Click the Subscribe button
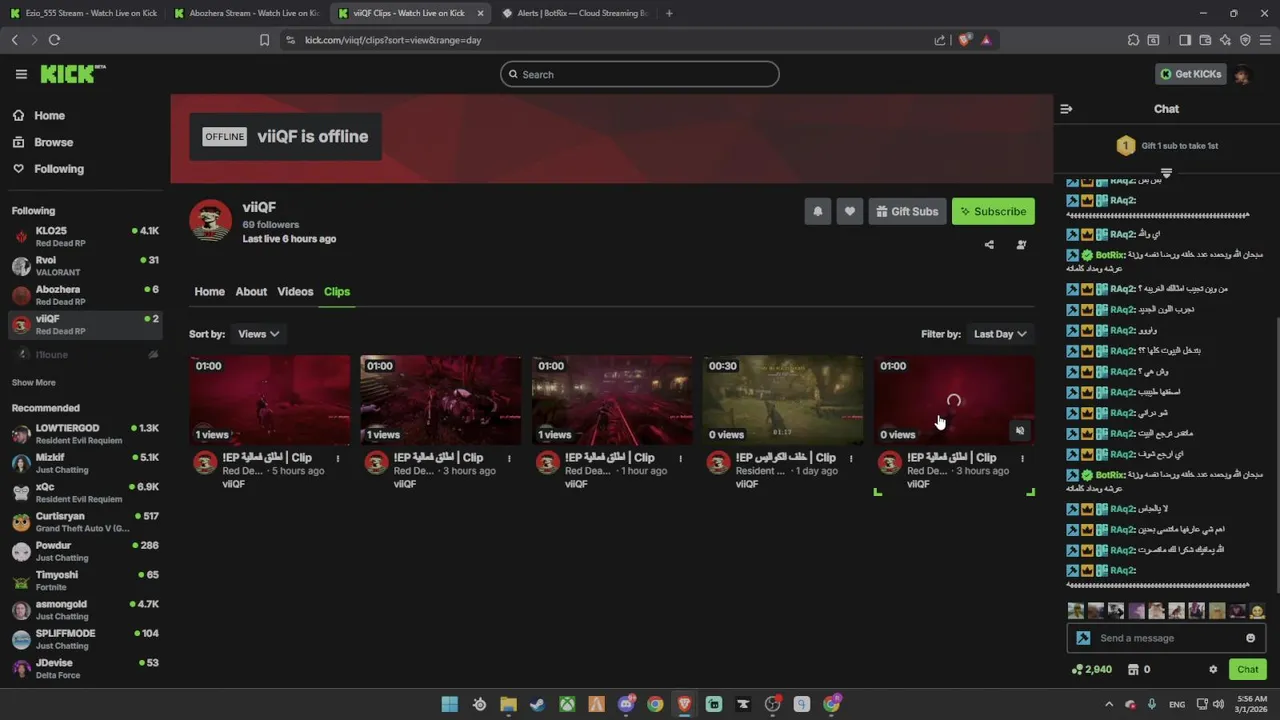The image size is (1280, 720). click(993, 211)
